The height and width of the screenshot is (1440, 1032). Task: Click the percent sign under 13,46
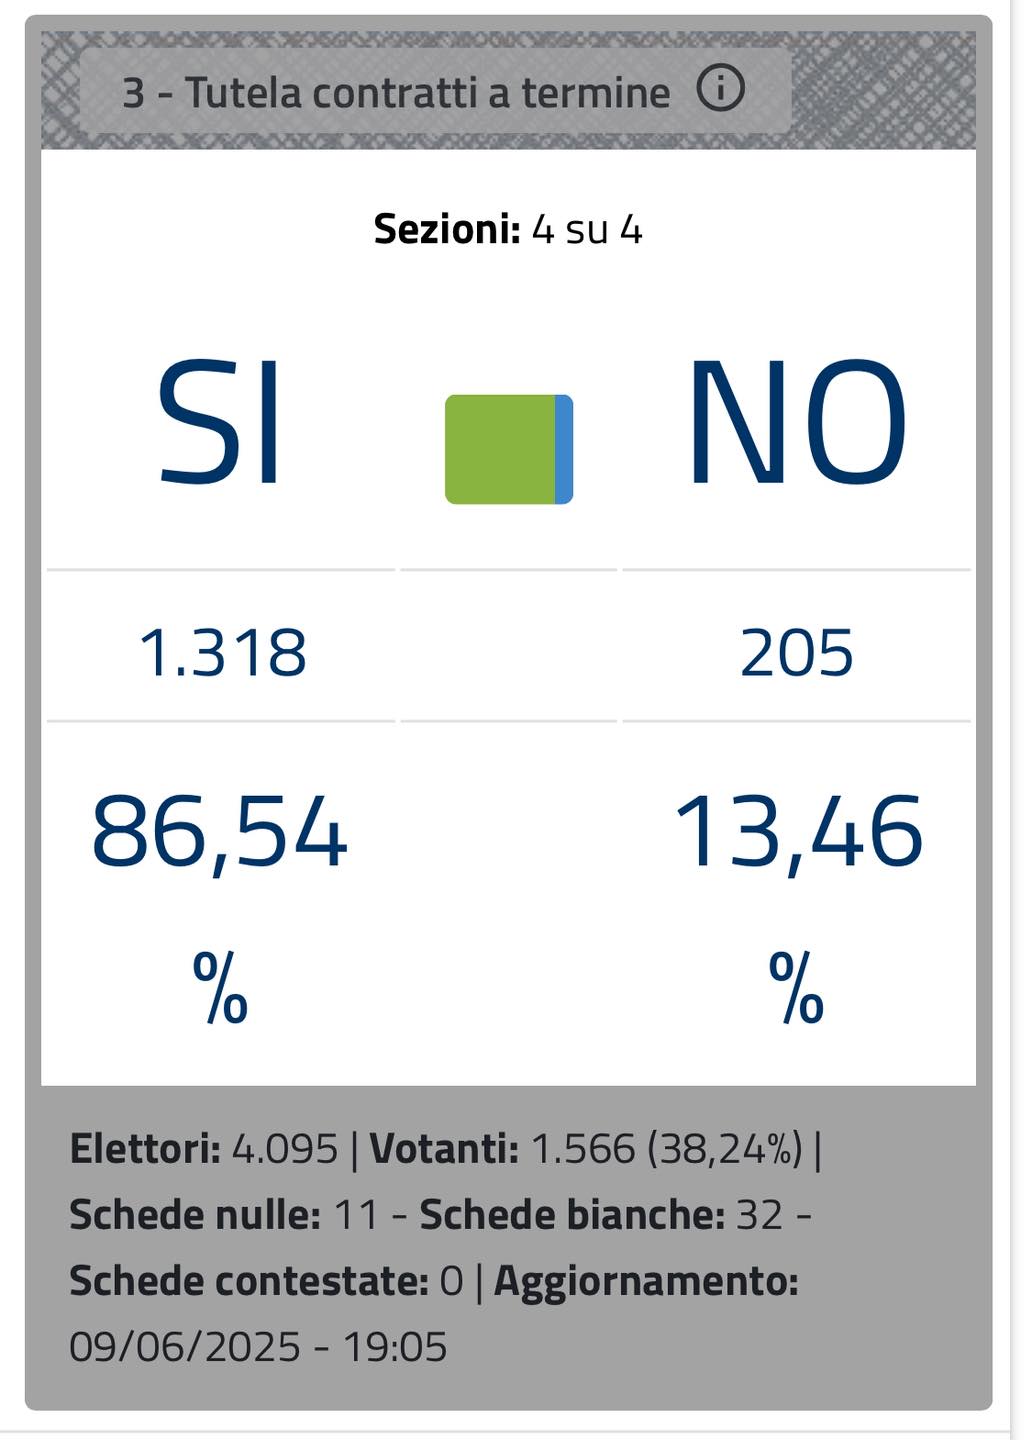click(x=797, y=987)
